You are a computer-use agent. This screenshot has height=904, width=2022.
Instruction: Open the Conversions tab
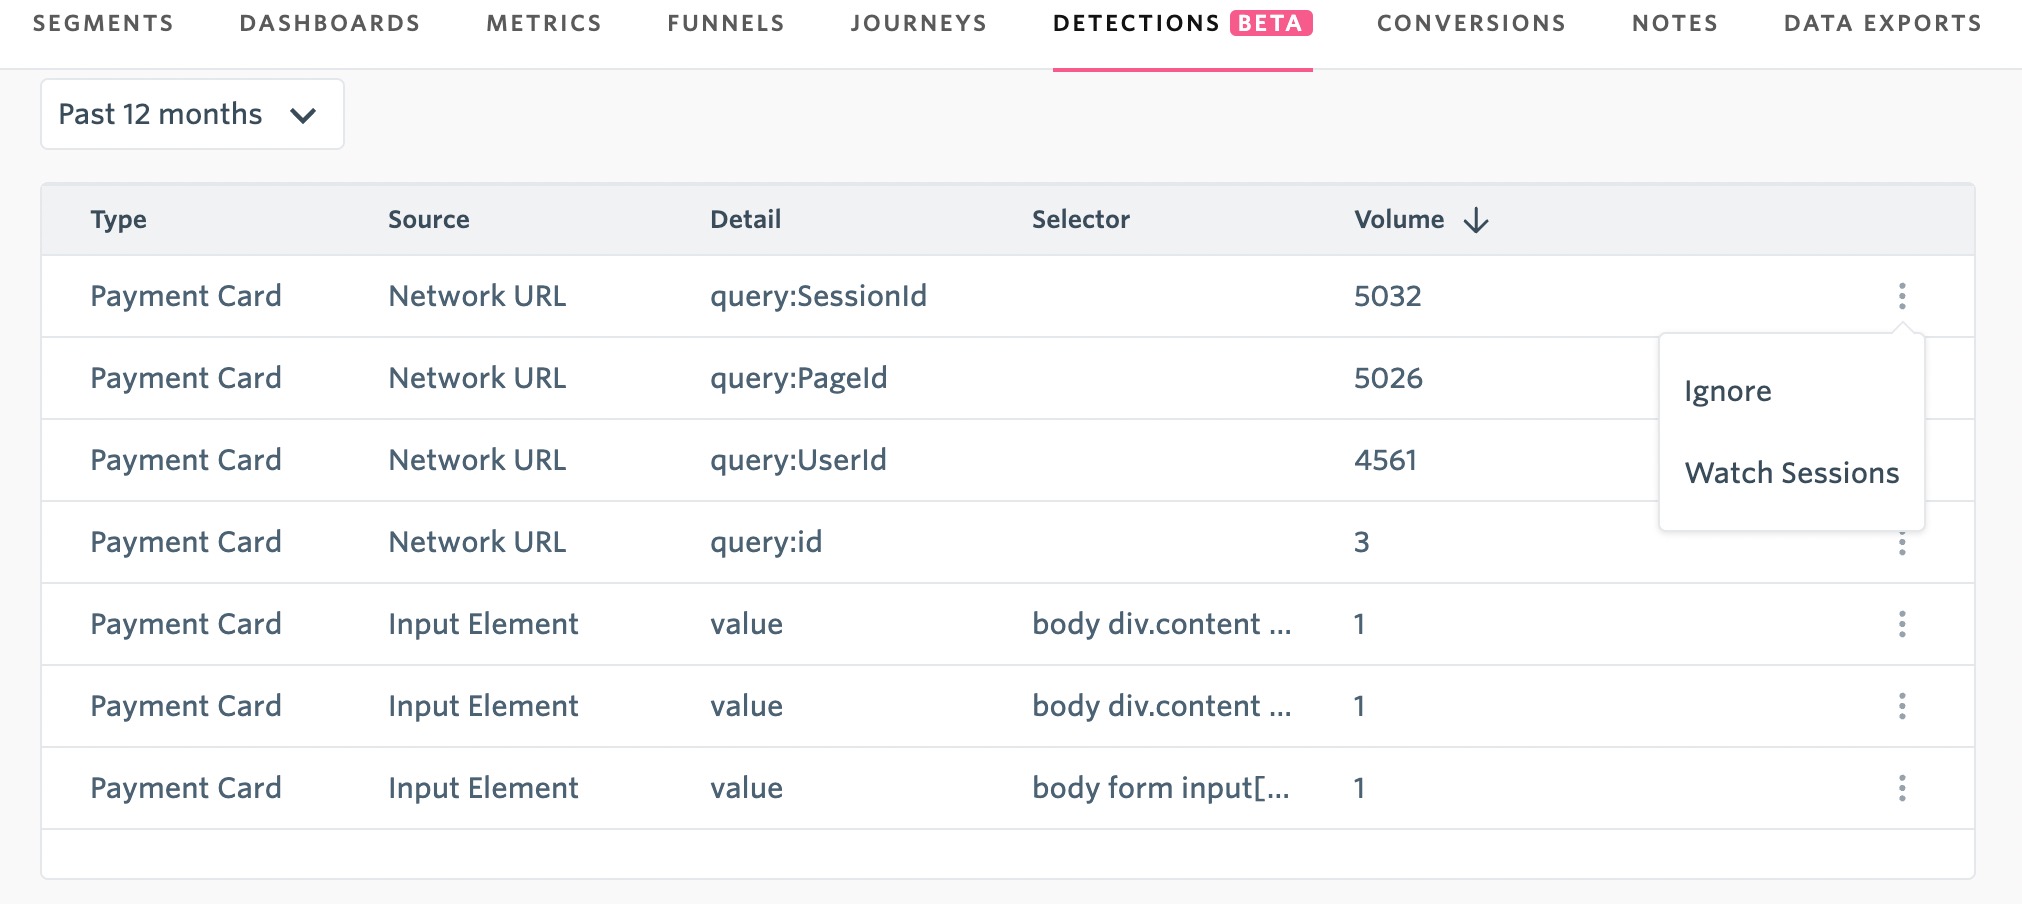pos(1471,23)
